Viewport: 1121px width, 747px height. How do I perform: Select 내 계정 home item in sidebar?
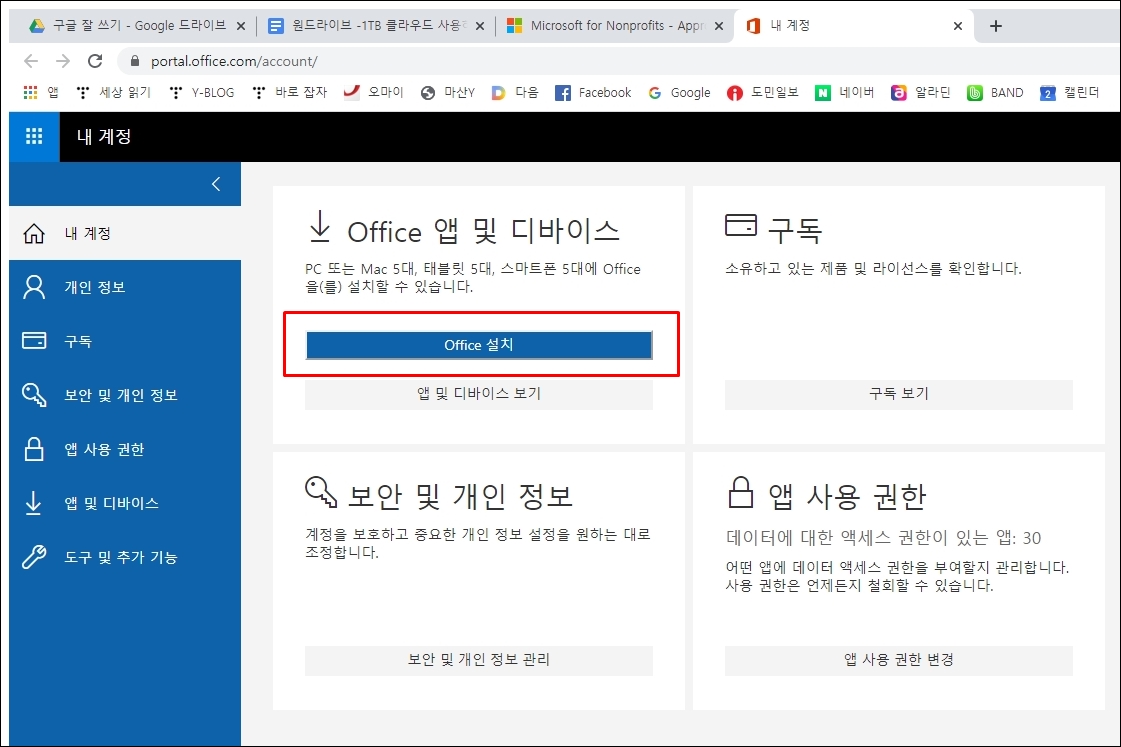point(125,234)
